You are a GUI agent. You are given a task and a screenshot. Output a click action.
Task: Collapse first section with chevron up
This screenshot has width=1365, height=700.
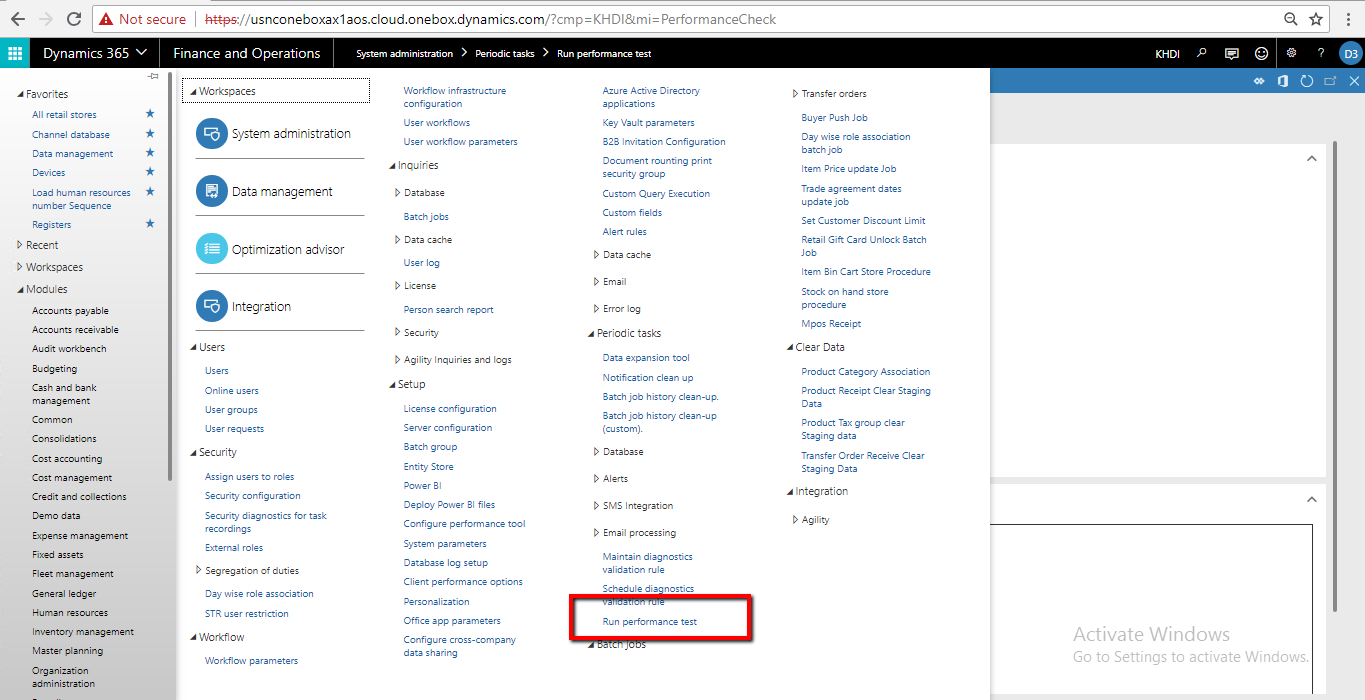click(x=1312, y=158)
